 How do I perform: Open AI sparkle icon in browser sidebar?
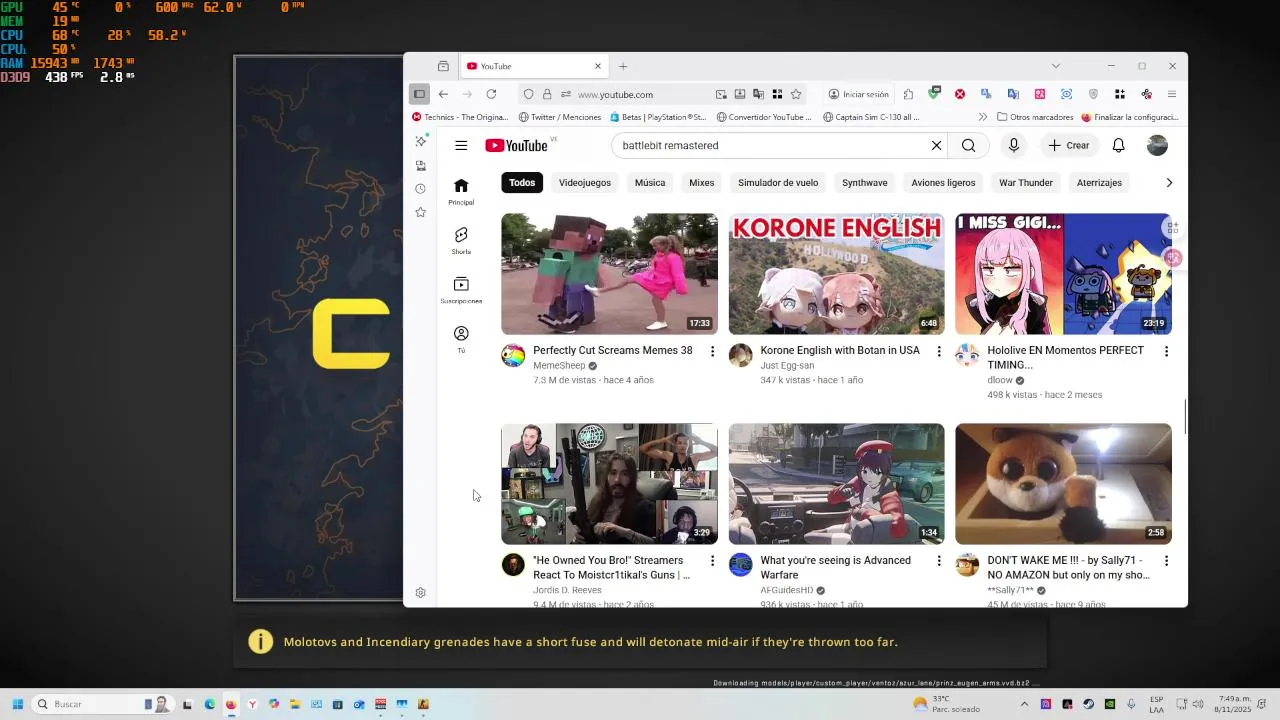(x=420, y=141)
